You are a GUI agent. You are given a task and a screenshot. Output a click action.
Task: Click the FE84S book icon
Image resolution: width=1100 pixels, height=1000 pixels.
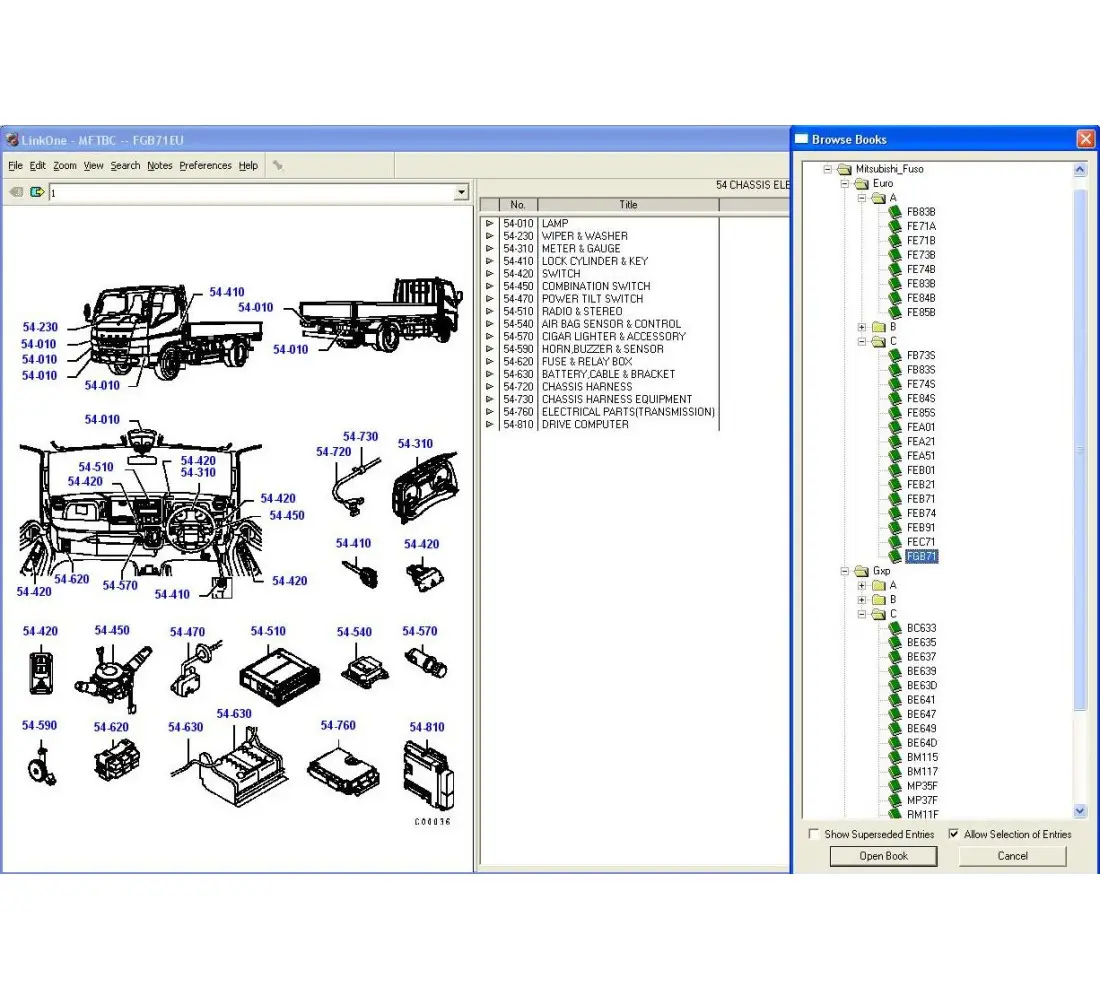click(x=895, y=399)
